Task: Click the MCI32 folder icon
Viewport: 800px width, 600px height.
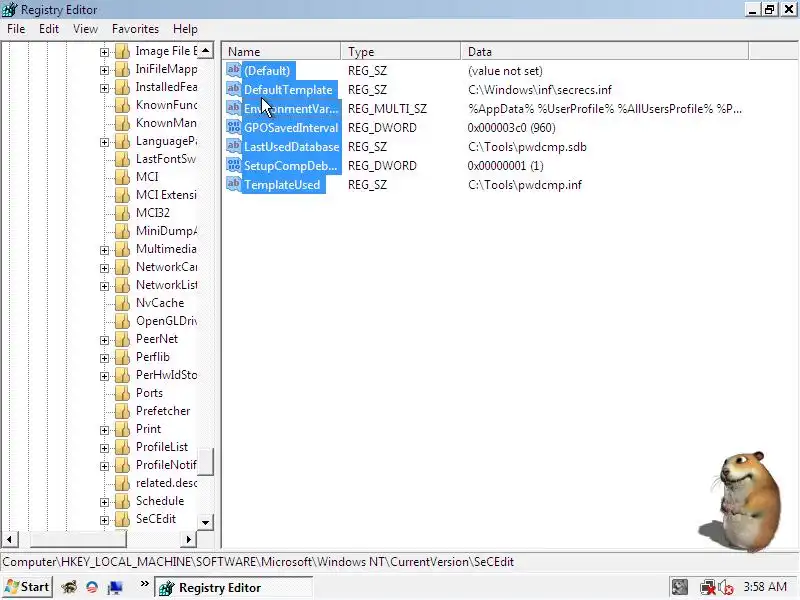Action: (x=122, y=213)
